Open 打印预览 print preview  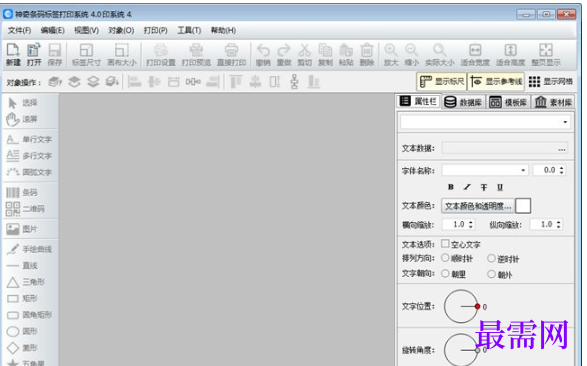point(196,55)
